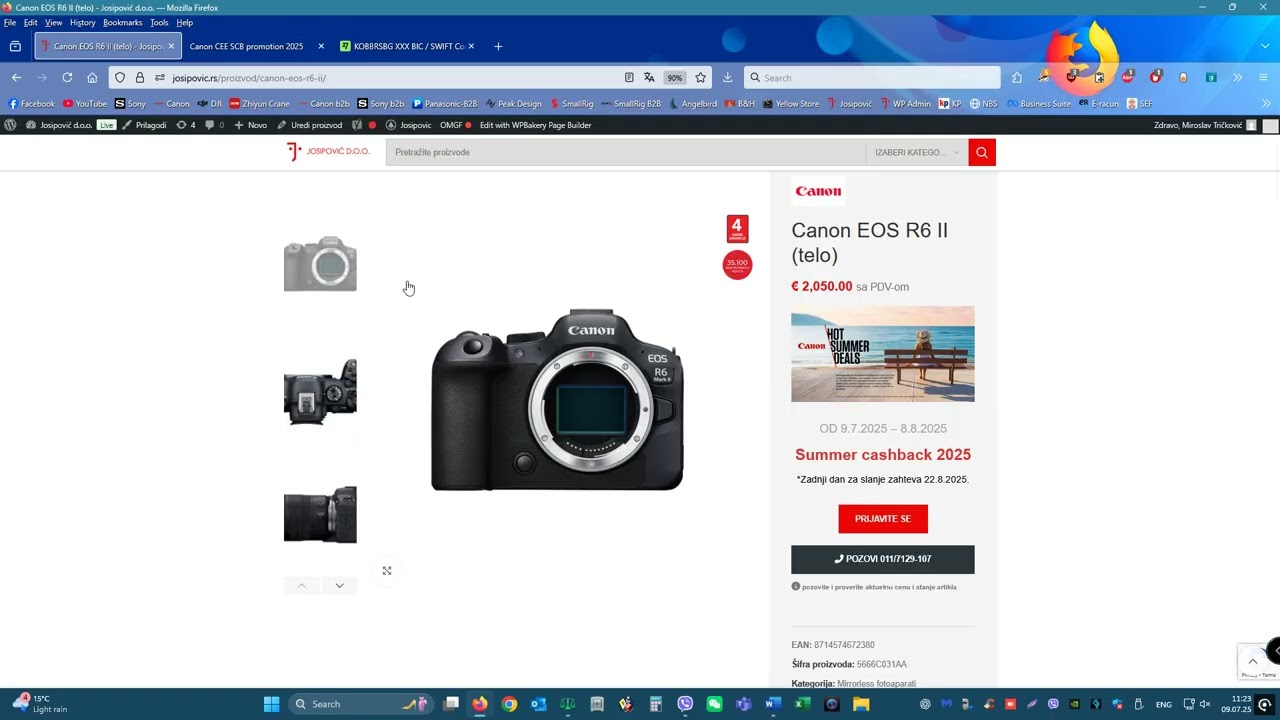This screenshot has height=720, width=1280.
Task: Open the page translate icon
Action: pyautogui.click(x=649, y=77)
